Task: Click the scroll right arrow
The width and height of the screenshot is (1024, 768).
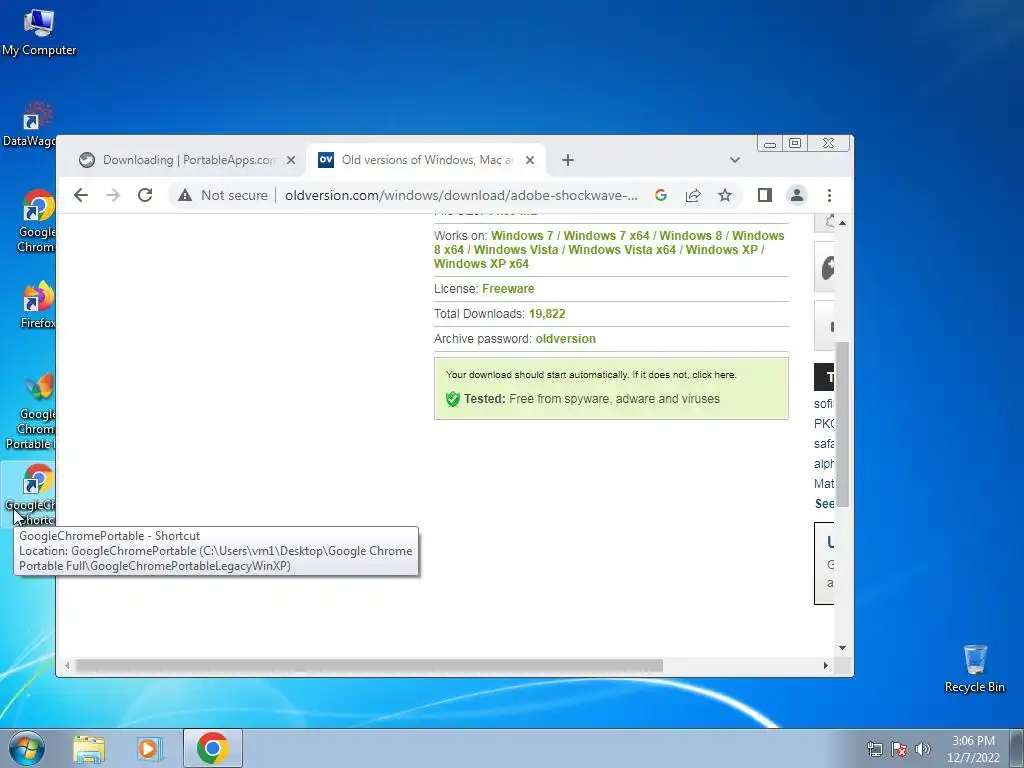Action: pos(825,665)
